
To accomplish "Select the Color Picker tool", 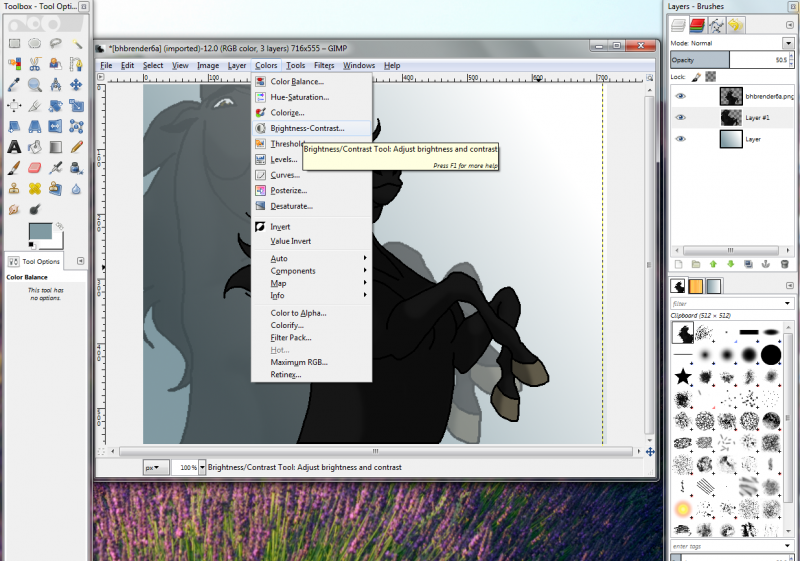I will pyautogui.click(x=14, y=85).
